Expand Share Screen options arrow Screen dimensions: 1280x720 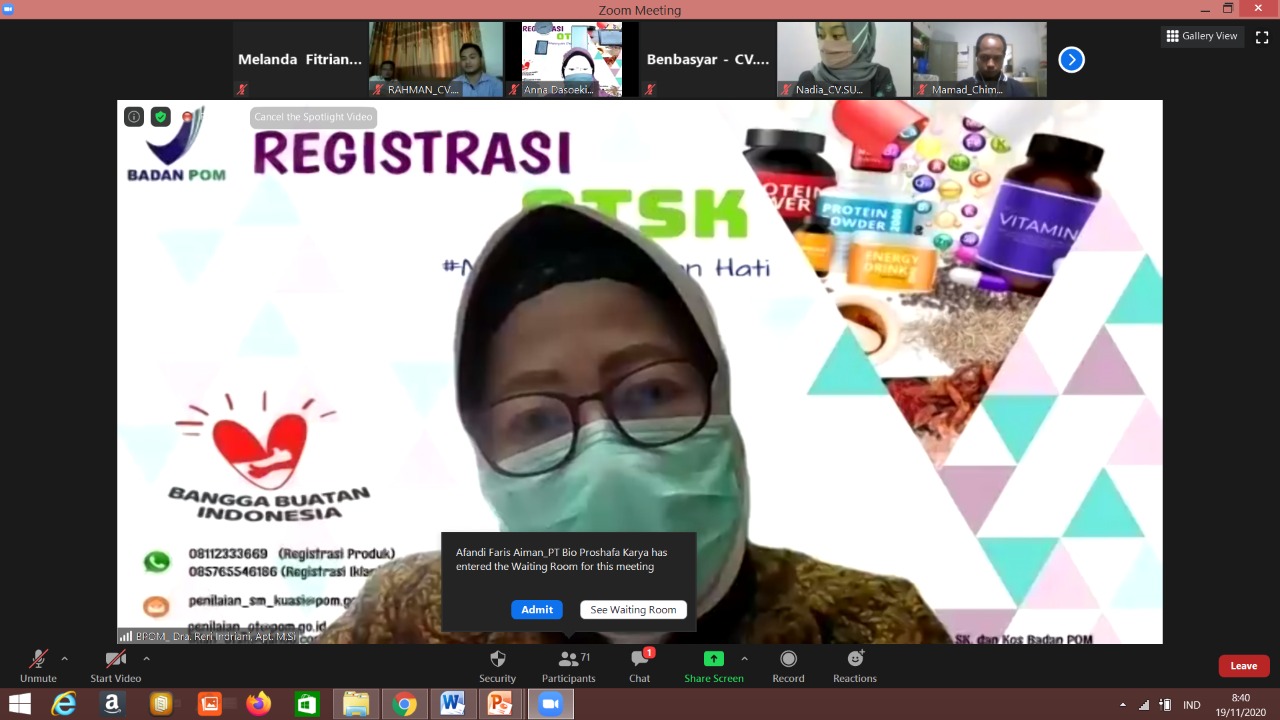[x=744, y=659]
